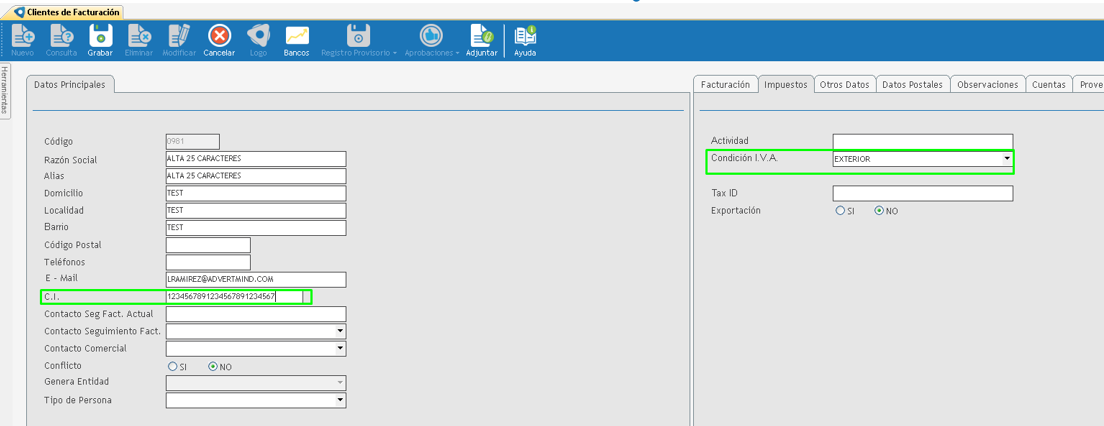
Task: Click the Consulta toolbar icon
Action: click(x=61, y=39)
